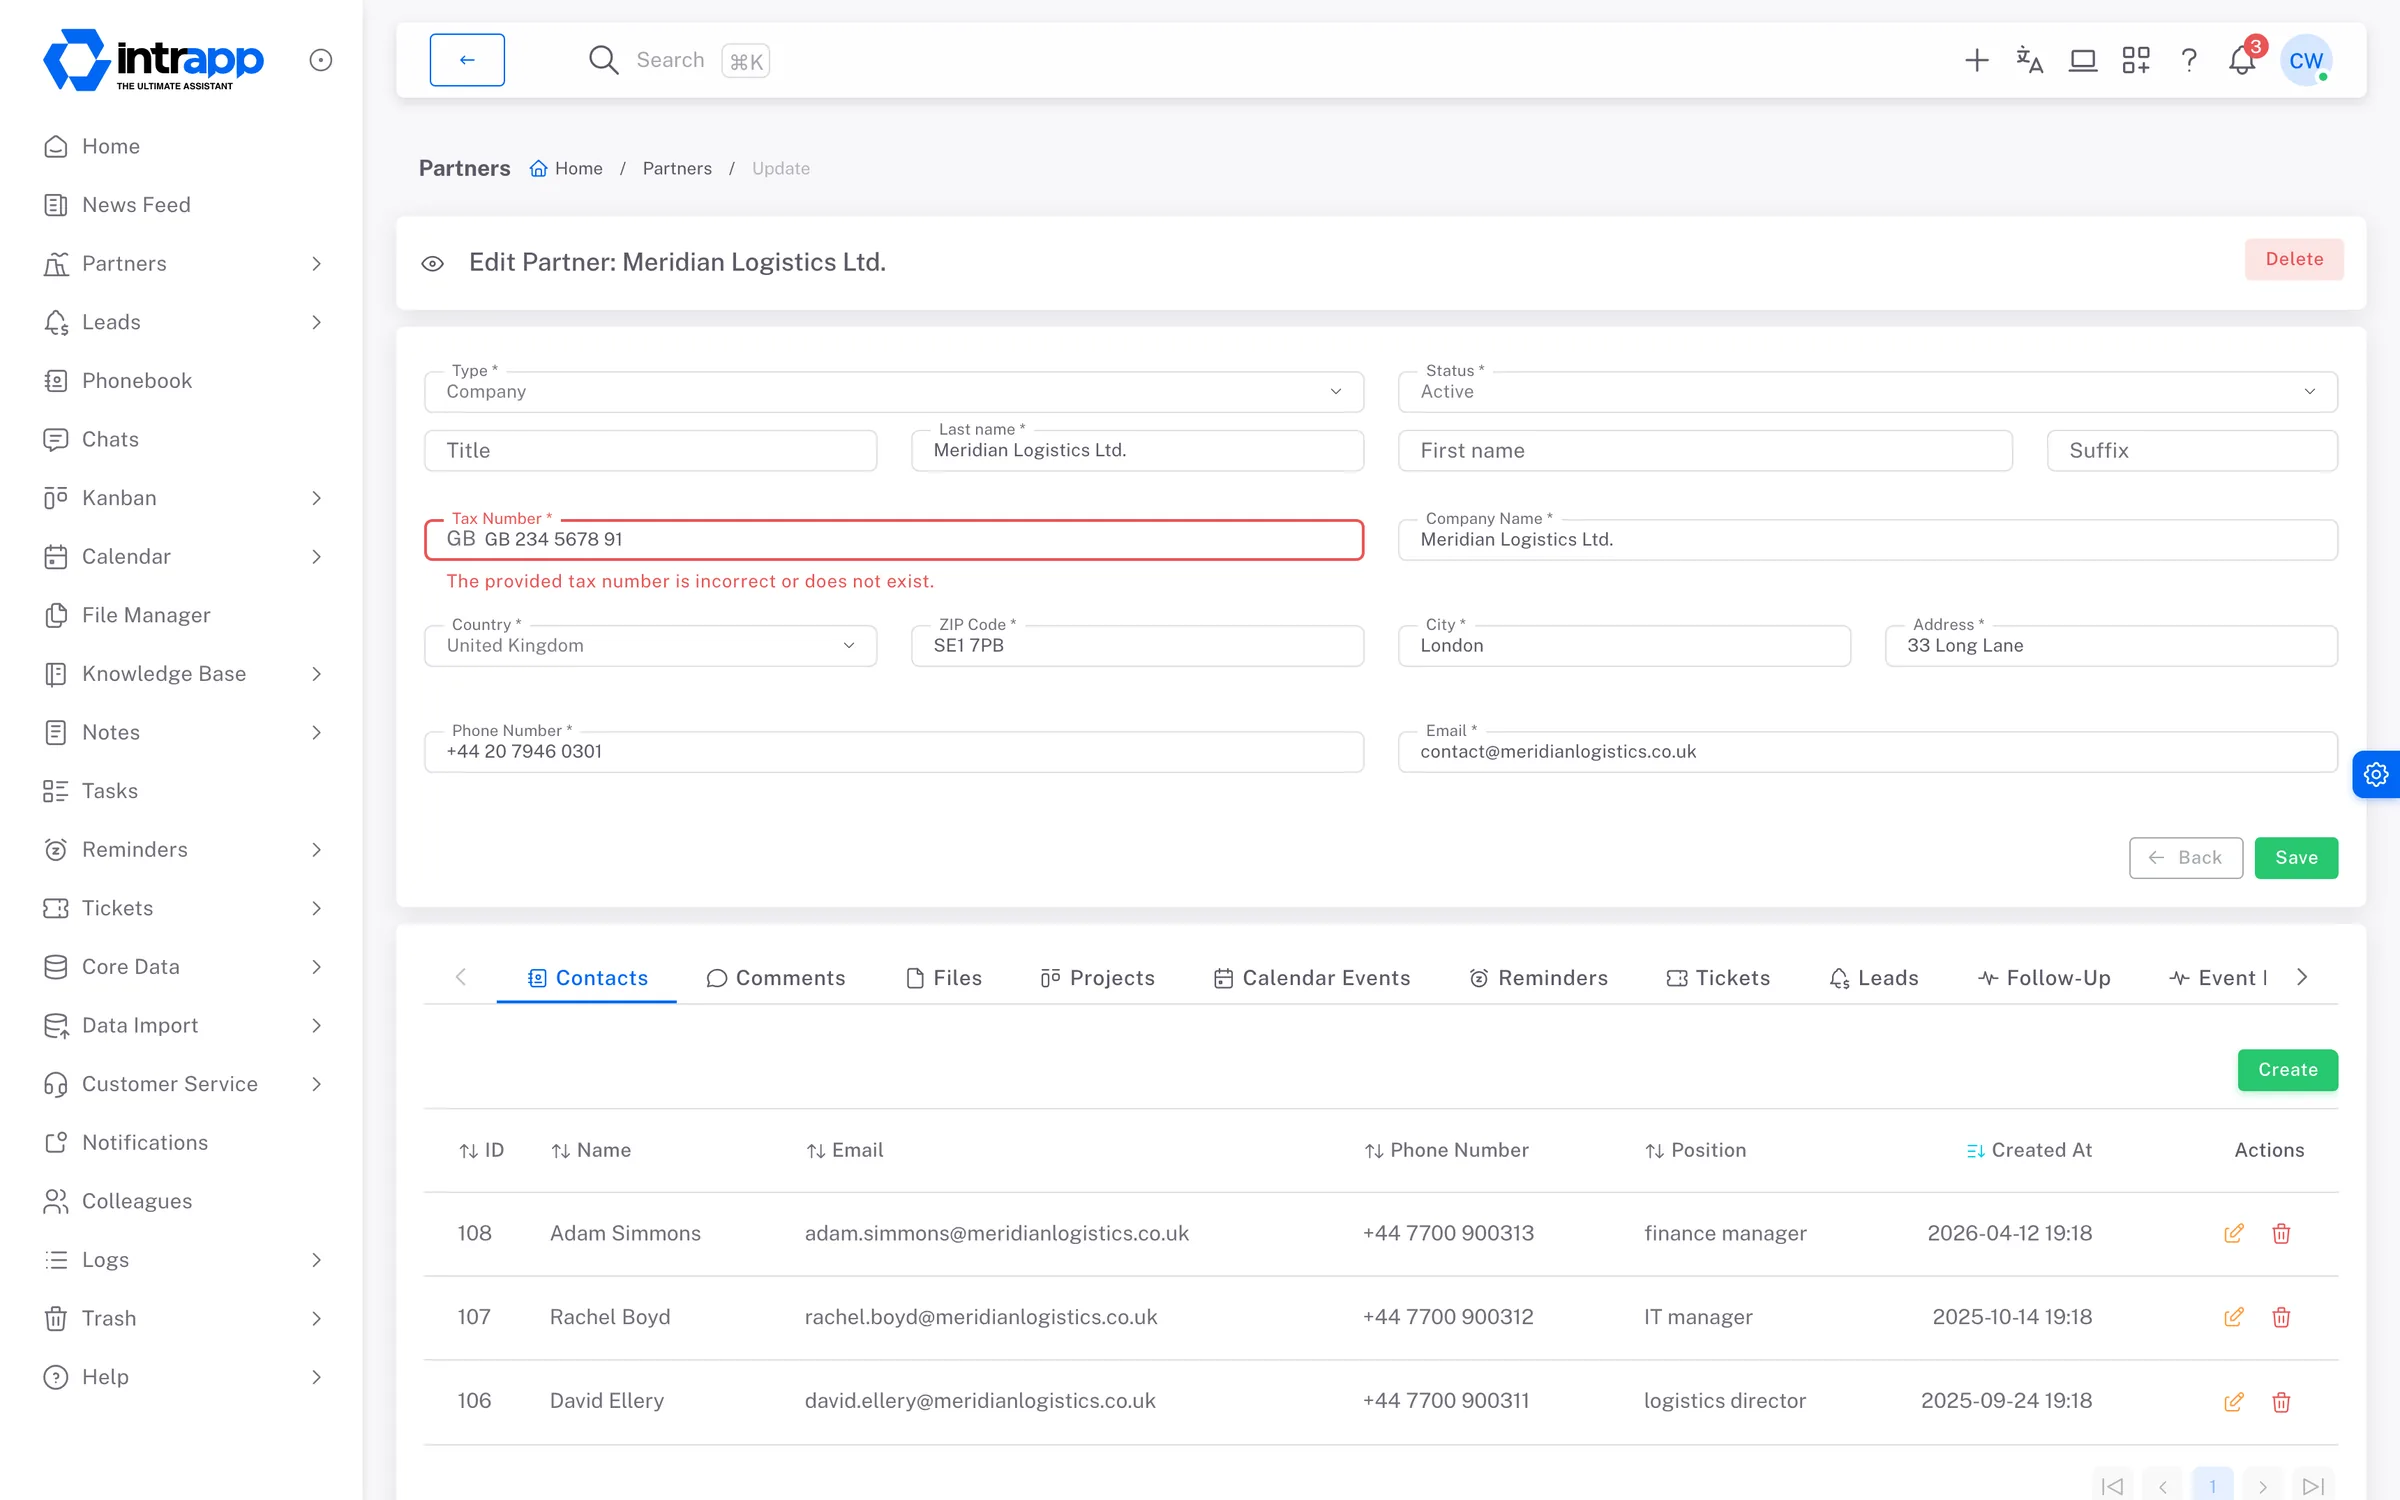
Task: Click into the Email field
Action: point(1868,751)
